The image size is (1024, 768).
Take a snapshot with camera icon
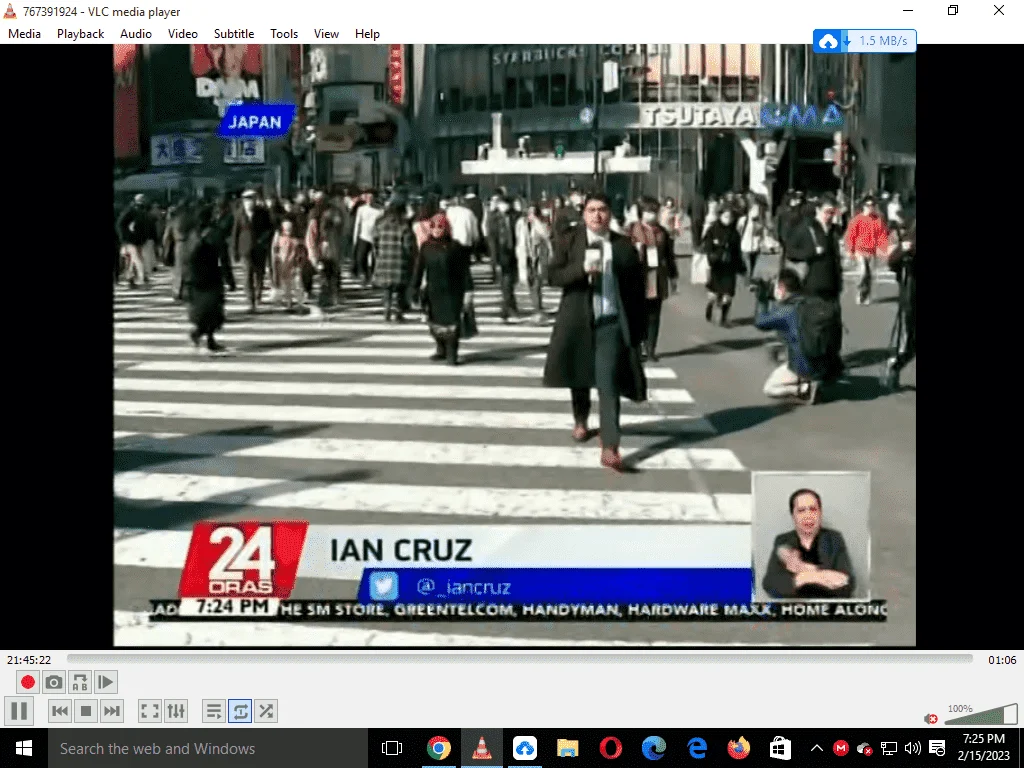pos(54,682)
